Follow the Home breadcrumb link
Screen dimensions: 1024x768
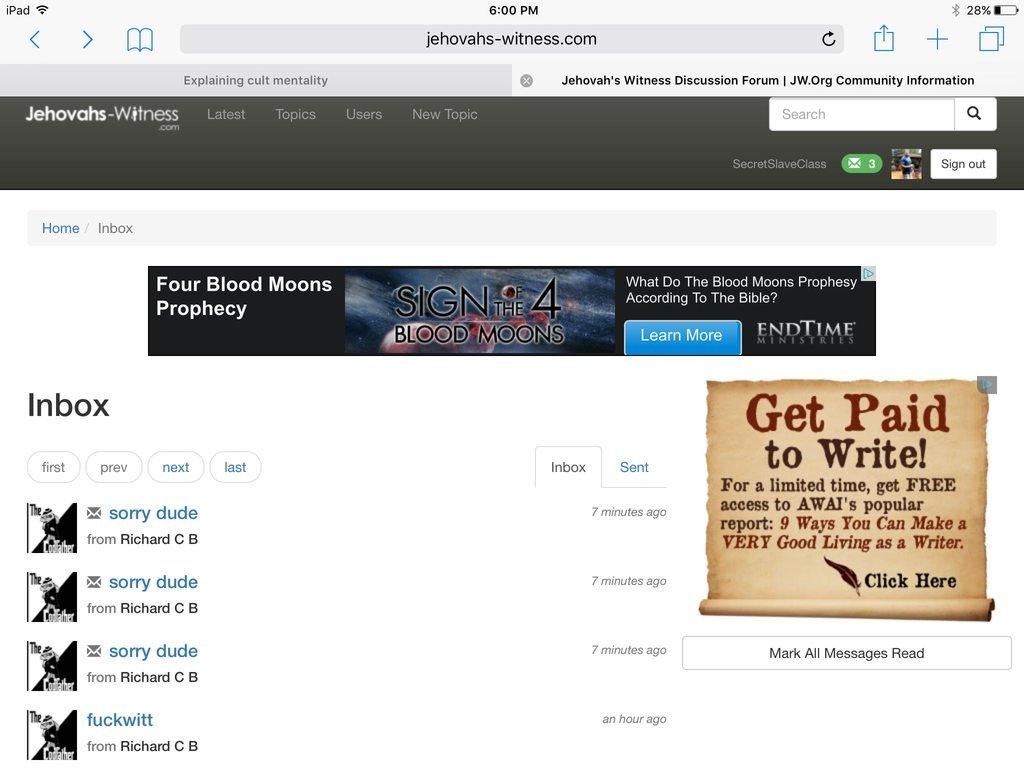(x=61, y=228)
